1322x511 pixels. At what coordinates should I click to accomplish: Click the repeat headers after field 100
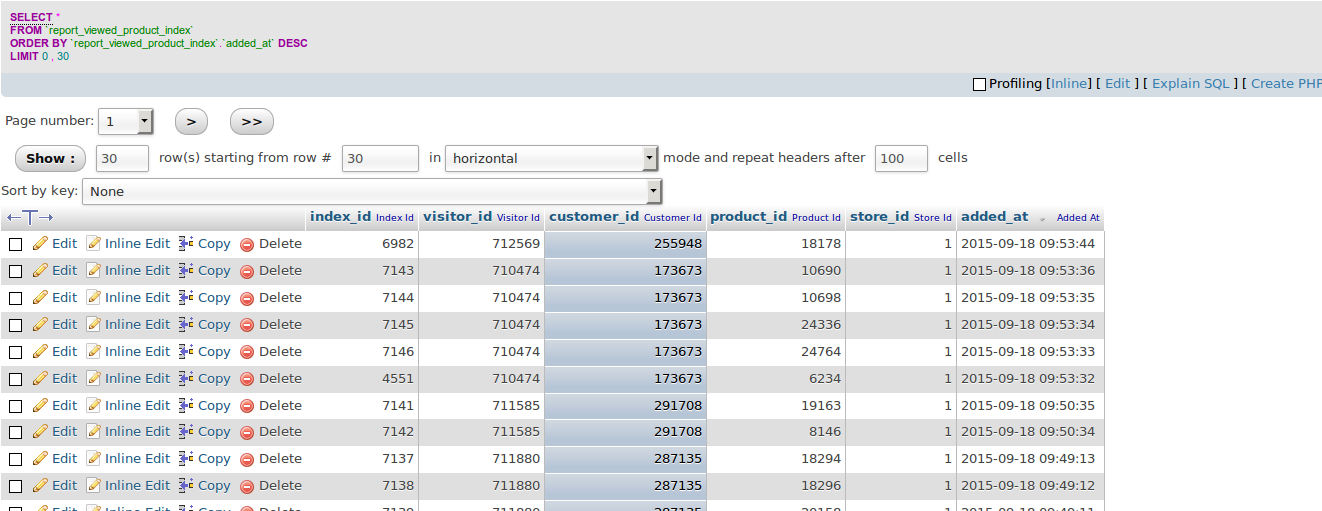[x=901, y=158]
